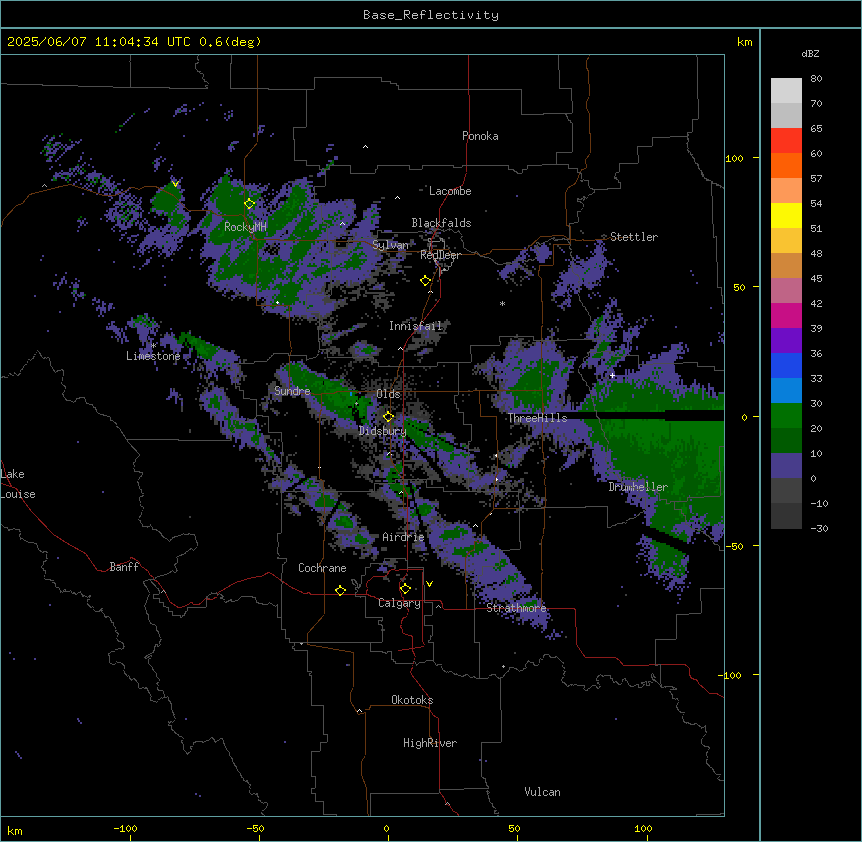This screenshot has height=842, width=862.
Task: Select yellow diamond between Olds and Didsbury
Action: tap(388, 417)
